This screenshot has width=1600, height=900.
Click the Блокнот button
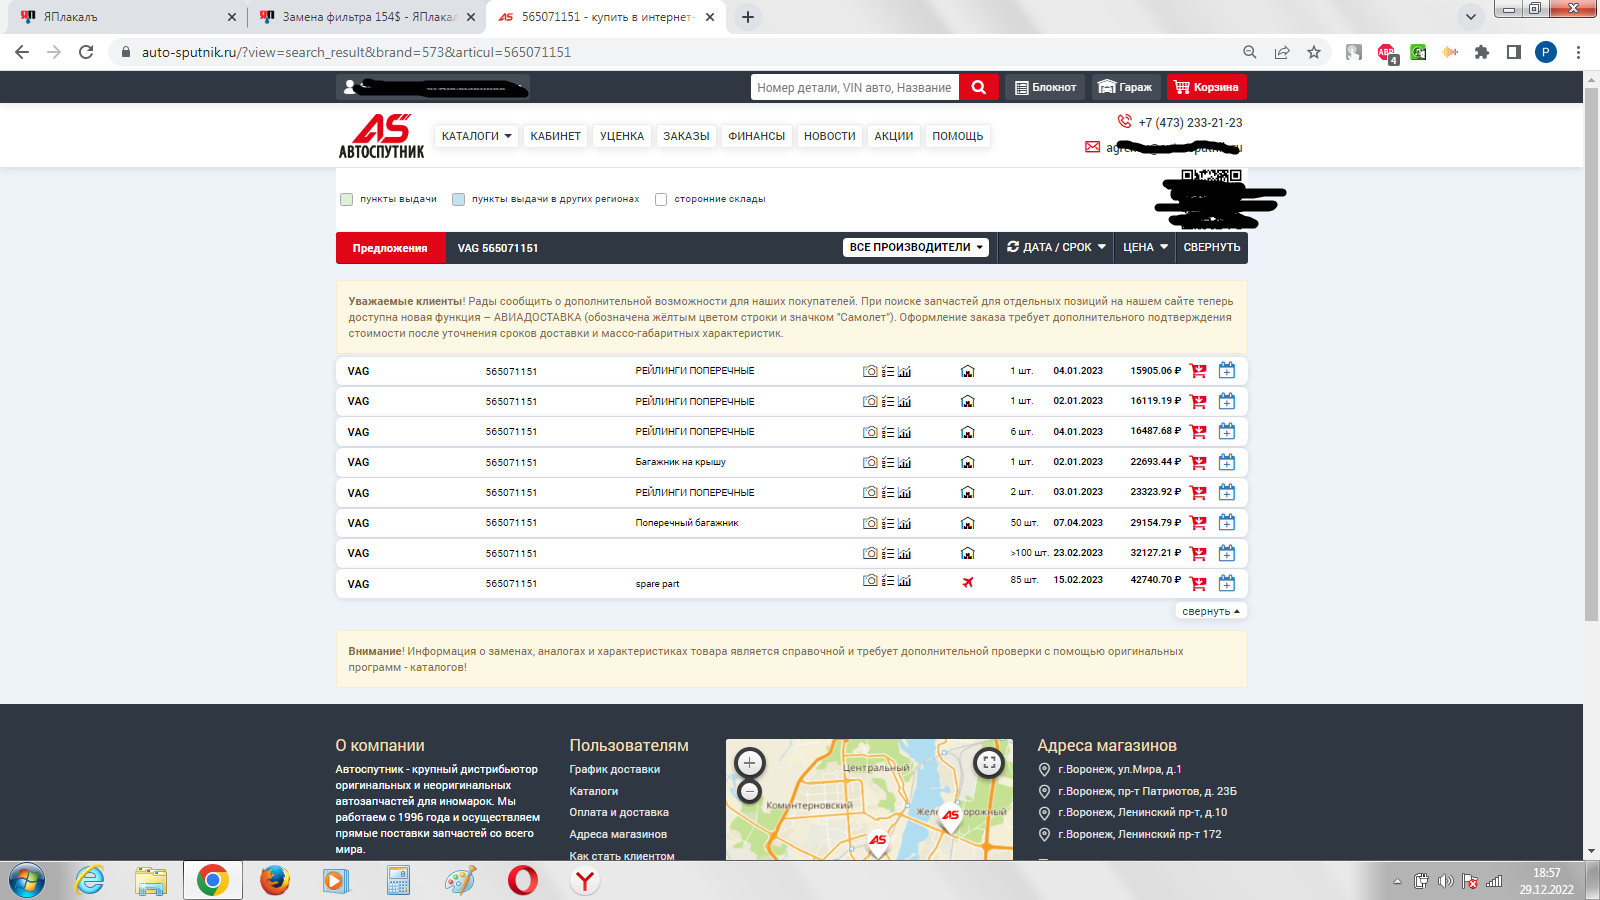point(1045,87)
